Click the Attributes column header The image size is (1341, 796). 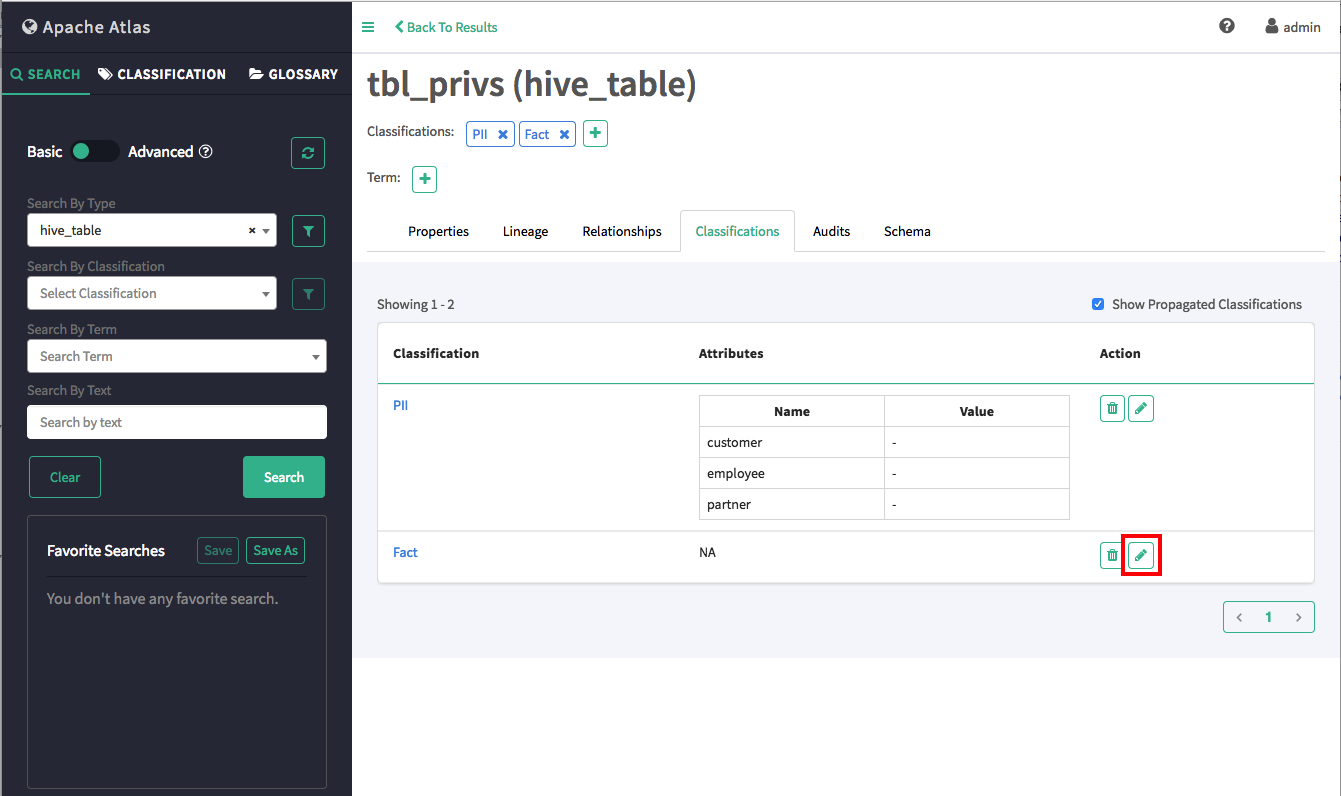[731, 353]
